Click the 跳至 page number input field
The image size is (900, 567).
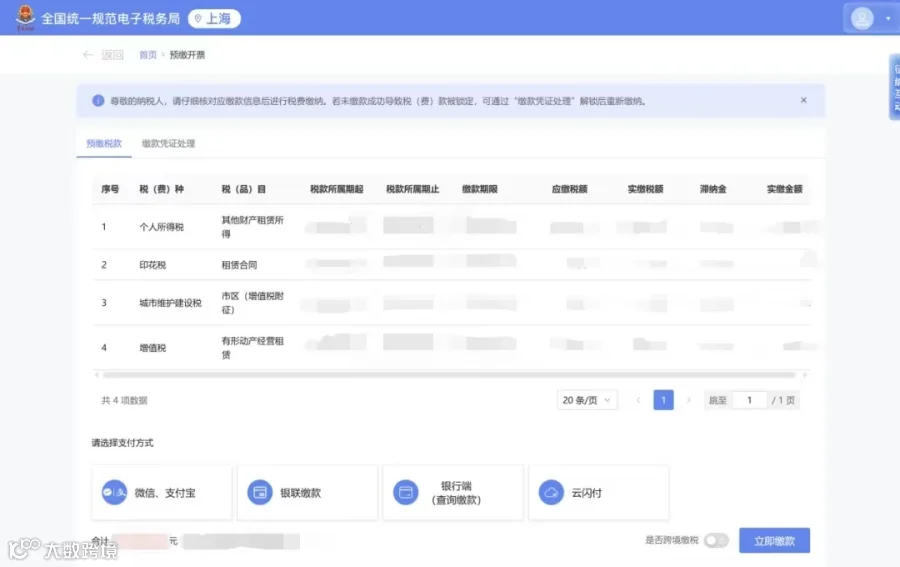point(750,400)
